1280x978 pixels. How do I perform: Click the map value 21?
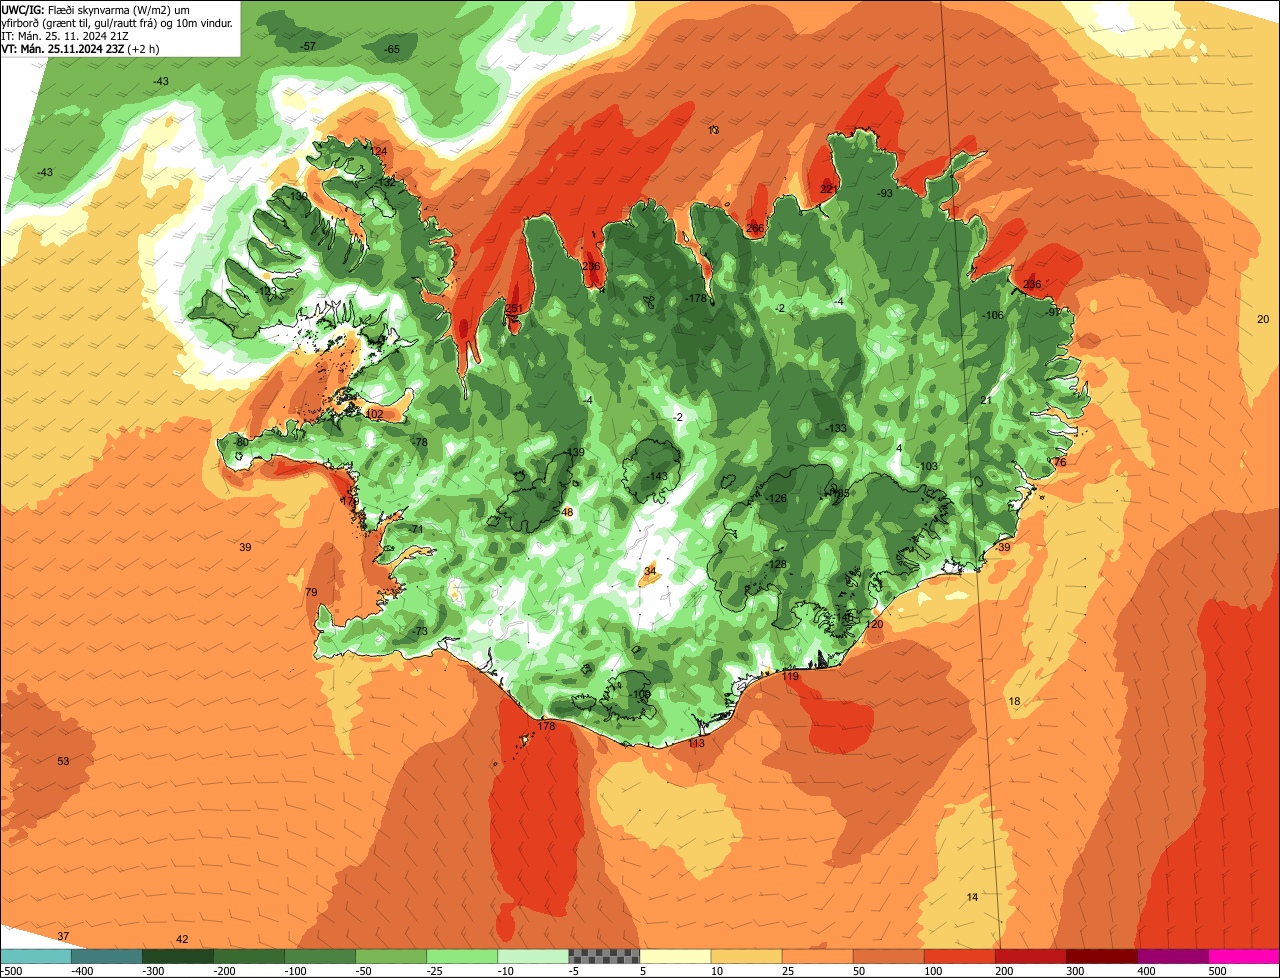[986, 400]
